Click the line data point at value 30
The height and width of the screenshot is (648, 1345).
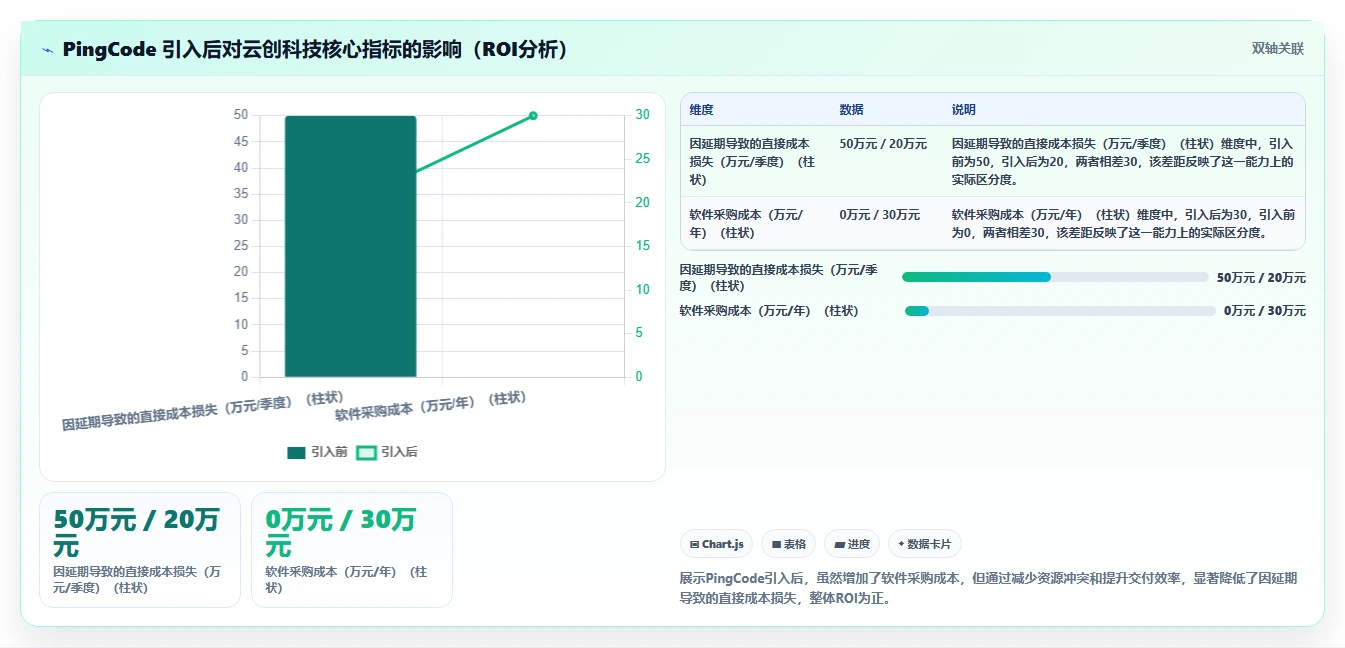(533, 116)
